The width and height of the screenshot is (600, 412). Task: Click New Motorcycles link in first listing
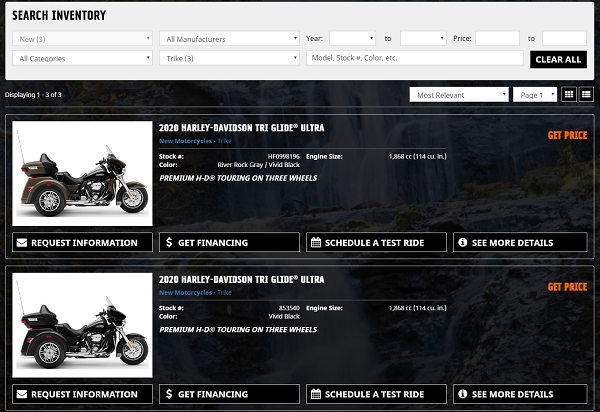pyautogui.click(x=185, y=141)
